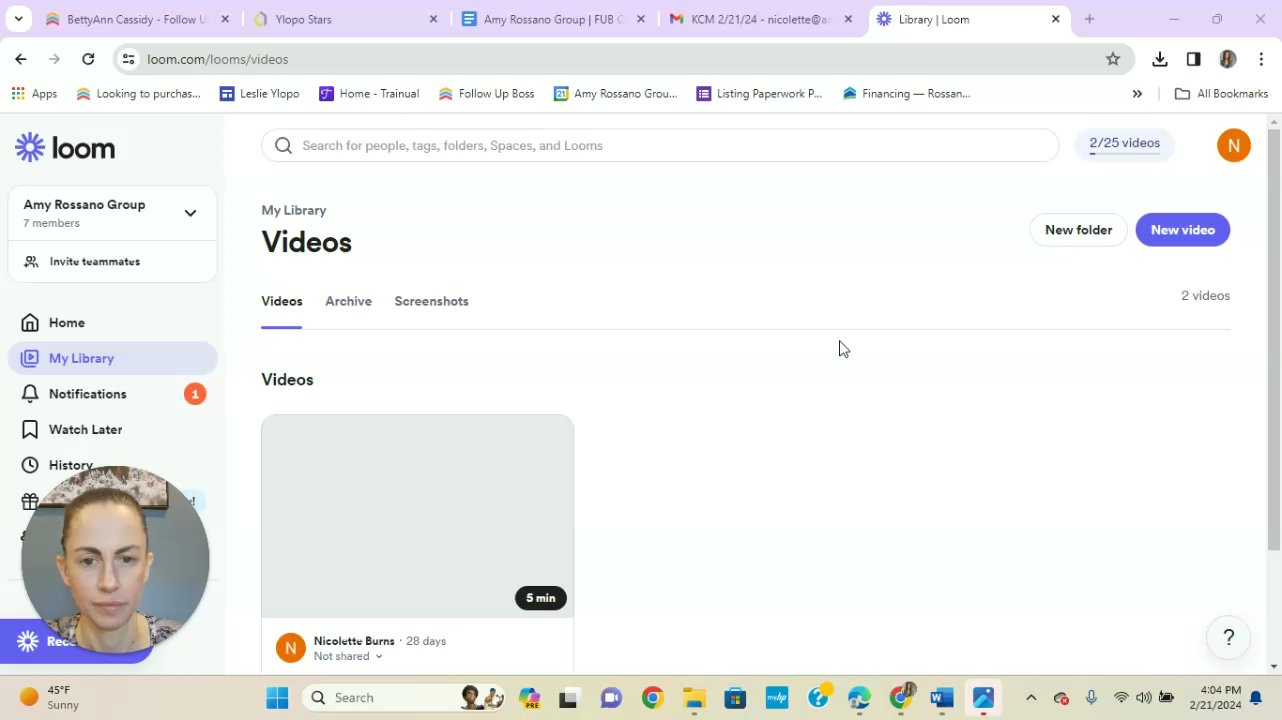
Task: Click Invite teammates
Action: click(x=94, y=262)
